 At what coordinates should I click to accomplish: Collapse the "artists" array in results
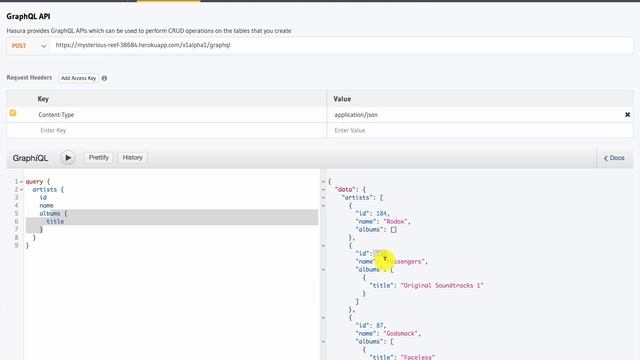pyautogui.click(x=324, y=198)
